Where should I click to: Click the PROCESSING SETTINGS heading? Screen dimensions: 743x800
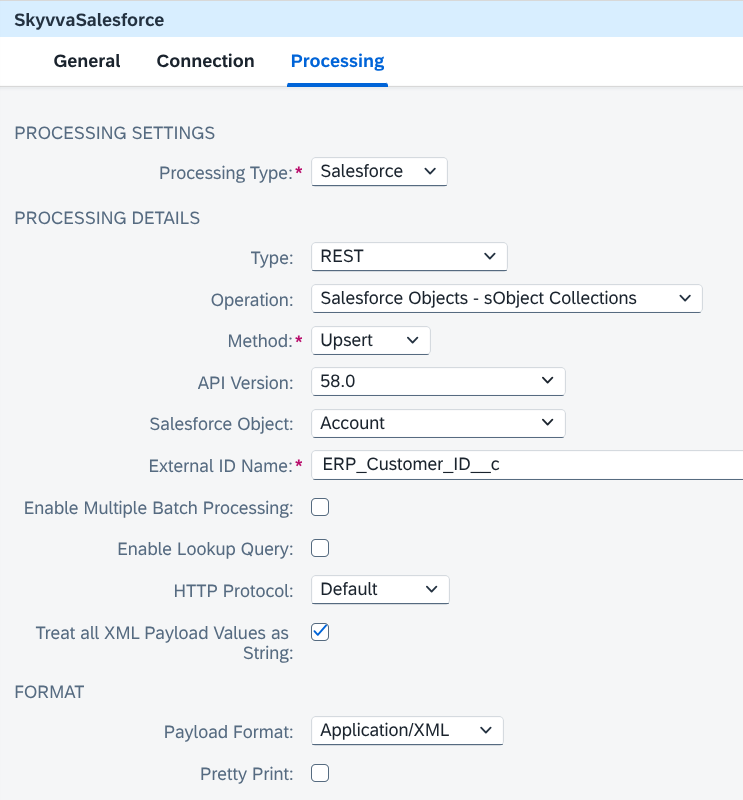[x=114, y=133]
